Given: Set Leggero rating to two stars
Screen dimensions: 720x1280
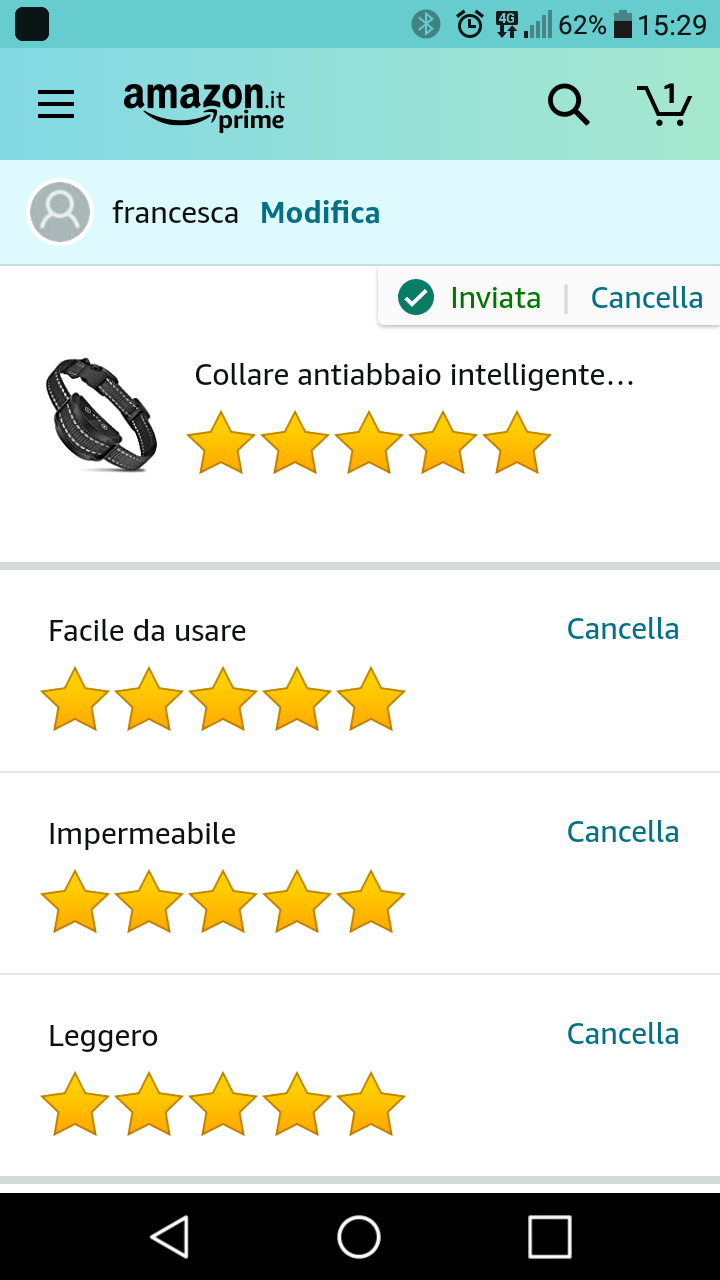Looking at the screenshot, I should click(x=149, y=1104).
